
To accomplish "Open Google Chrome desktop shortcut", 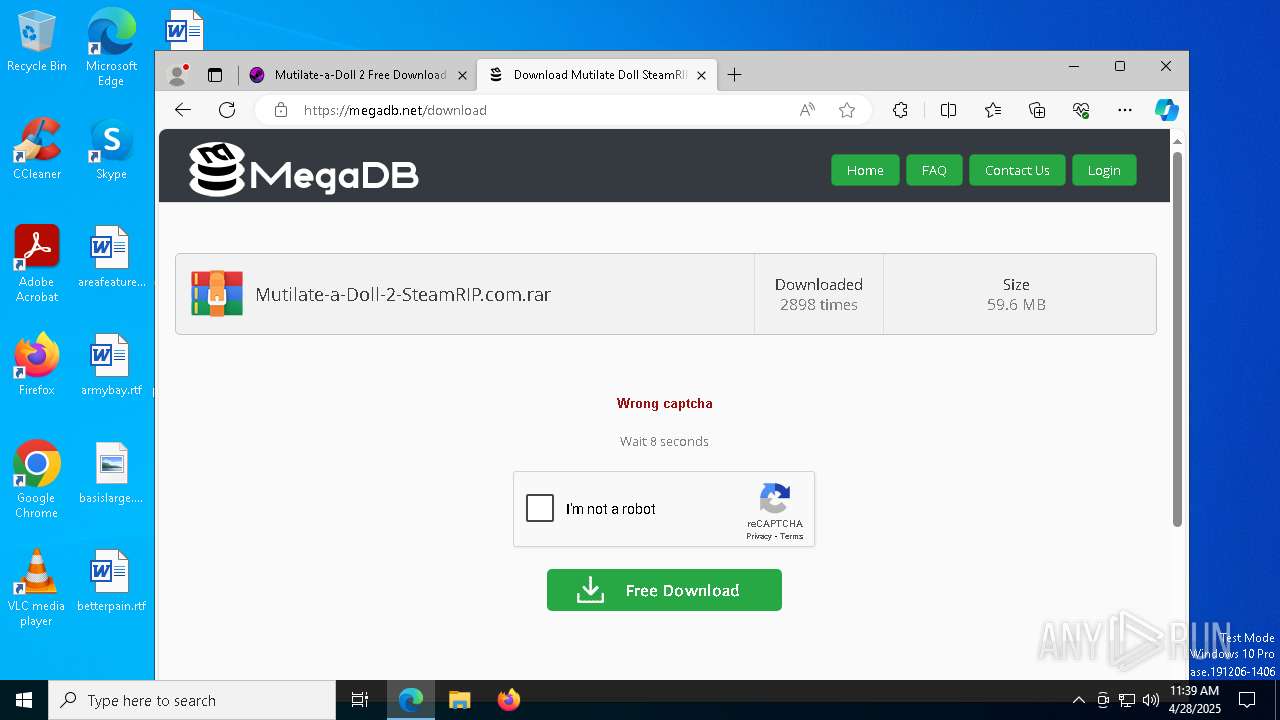I will (x=37, y=480).
